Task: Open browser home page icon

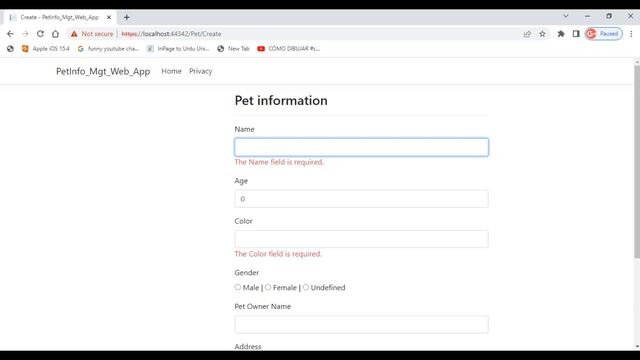Action: coord(55,34)
